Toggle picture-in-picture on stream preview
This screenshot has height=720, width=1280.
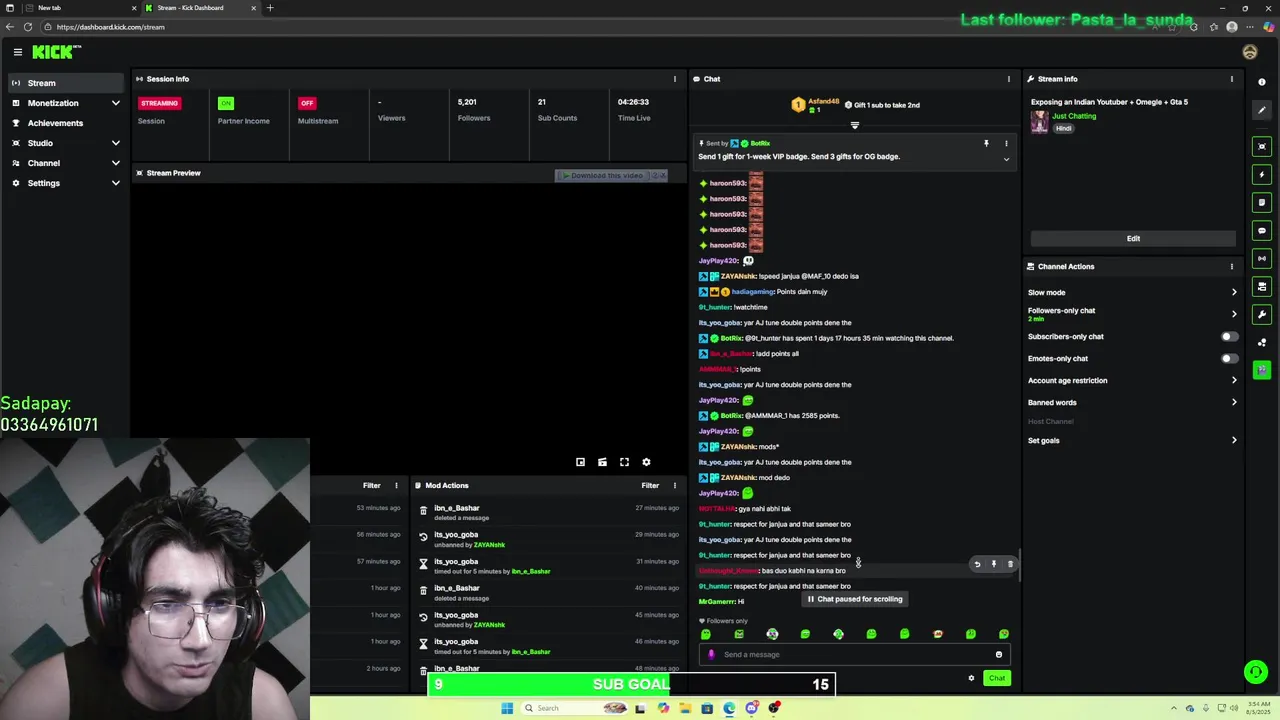[580, 462]
